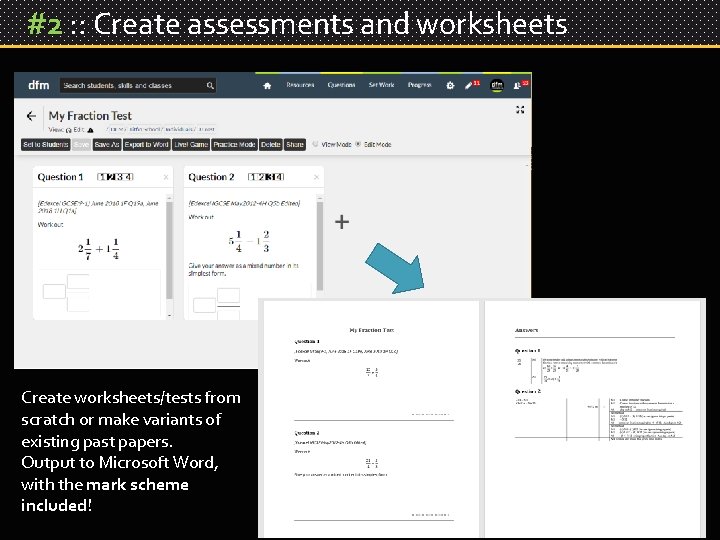Start a Live! Game
This screenshot has width=720, height=540.
[191, 145]
